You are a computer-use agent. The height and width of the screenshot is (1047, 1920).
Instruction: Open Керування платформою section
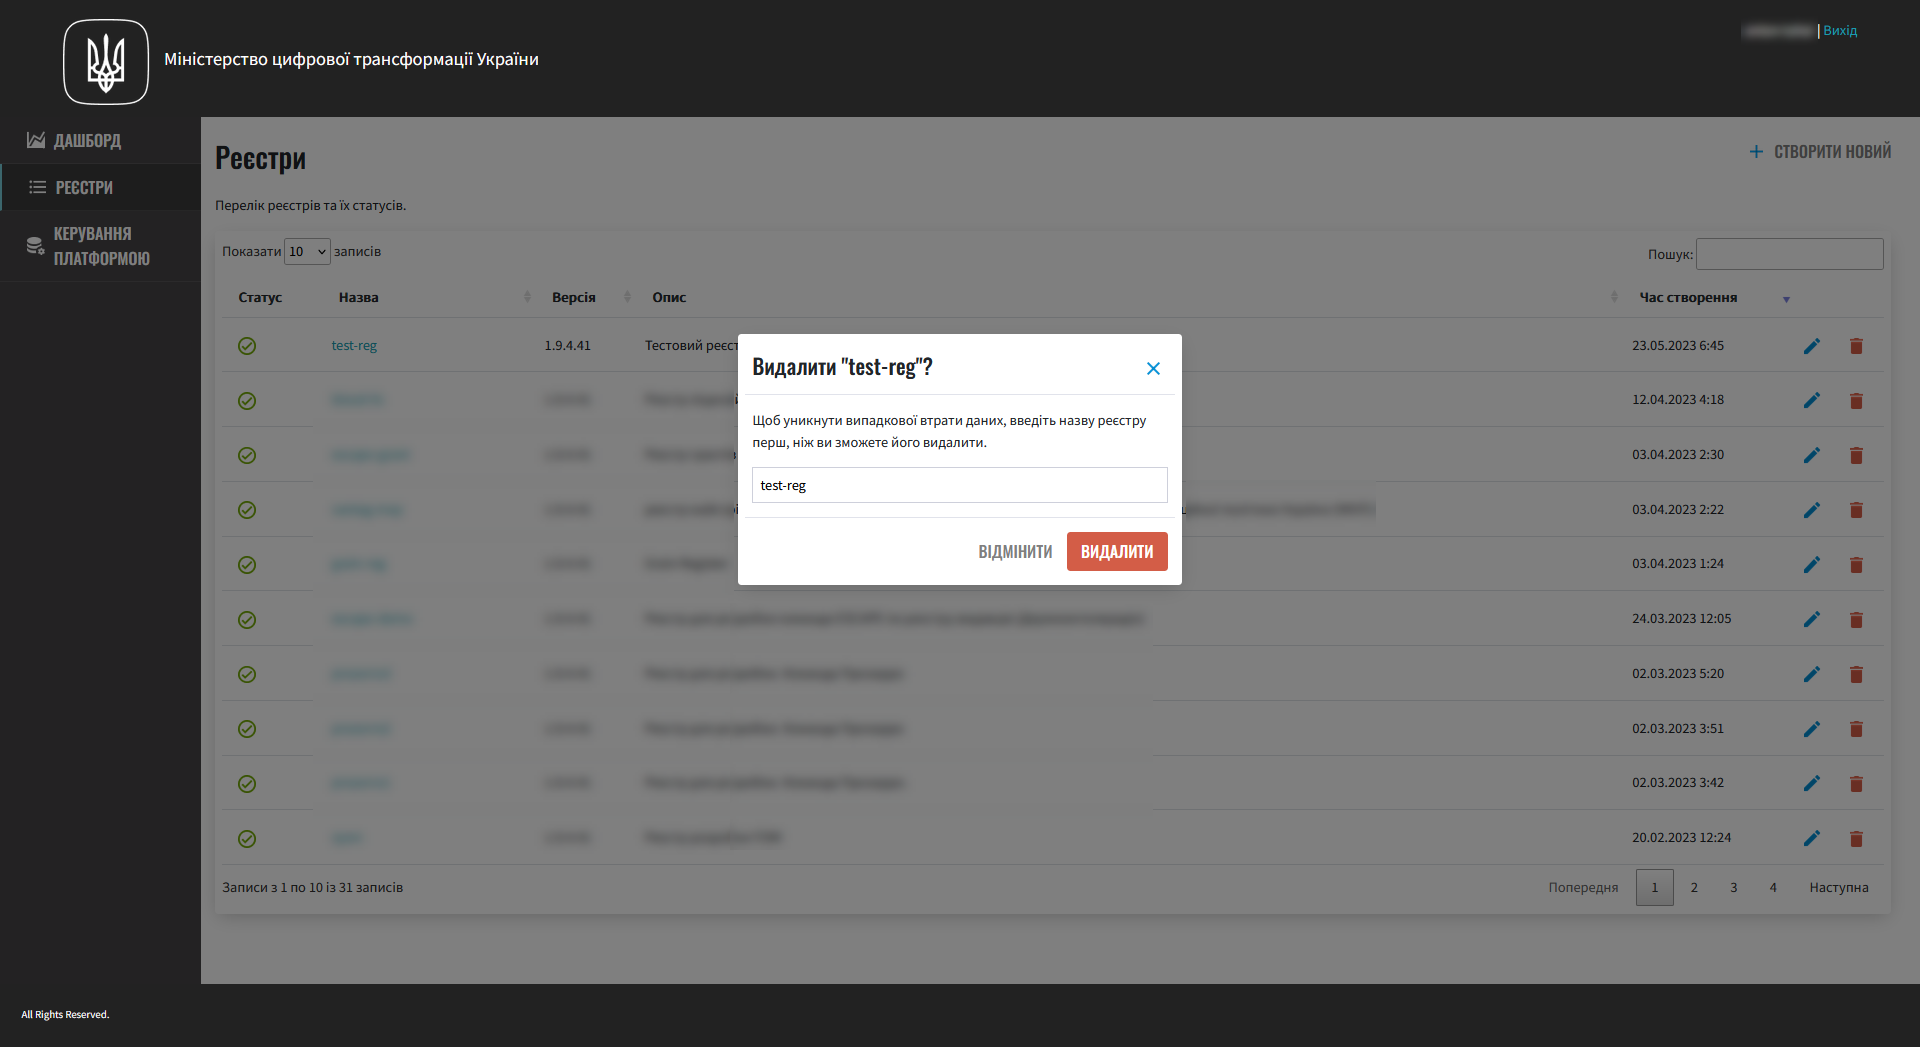100,246
